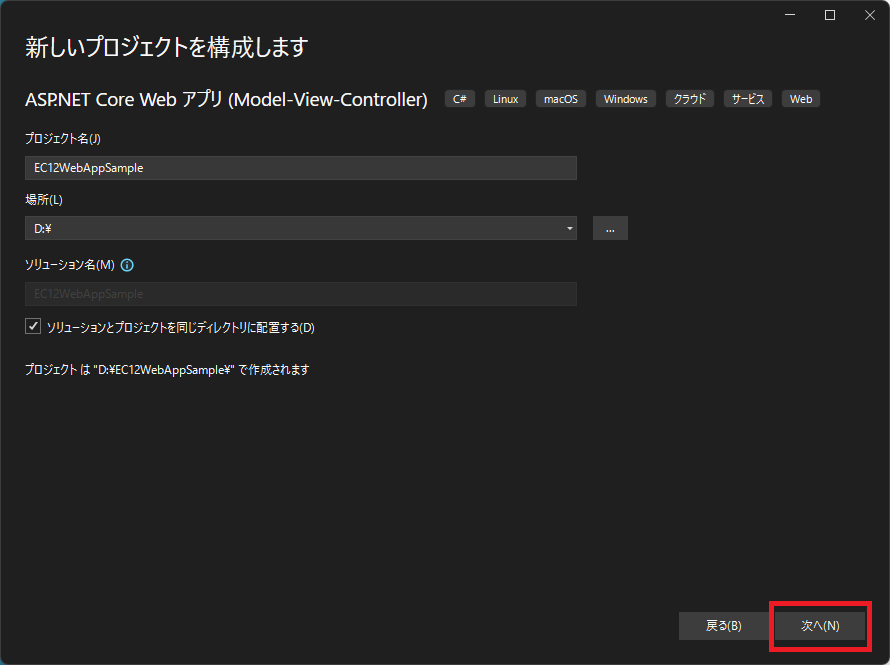Click the browse location ellipsis button
The width and height of the screenshot is (890, 665).
point(610,228)
